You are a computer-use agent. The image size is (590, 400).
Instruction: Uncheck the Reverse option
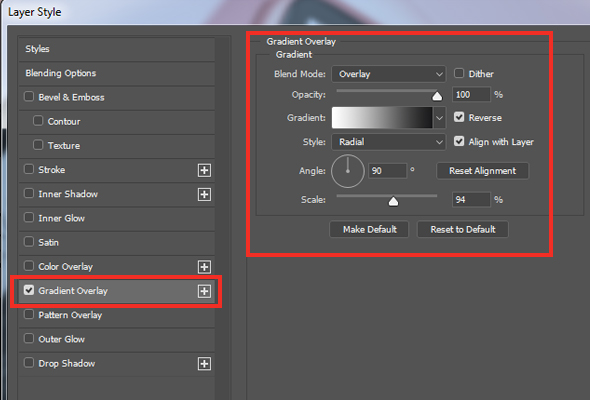coord(459,117)
